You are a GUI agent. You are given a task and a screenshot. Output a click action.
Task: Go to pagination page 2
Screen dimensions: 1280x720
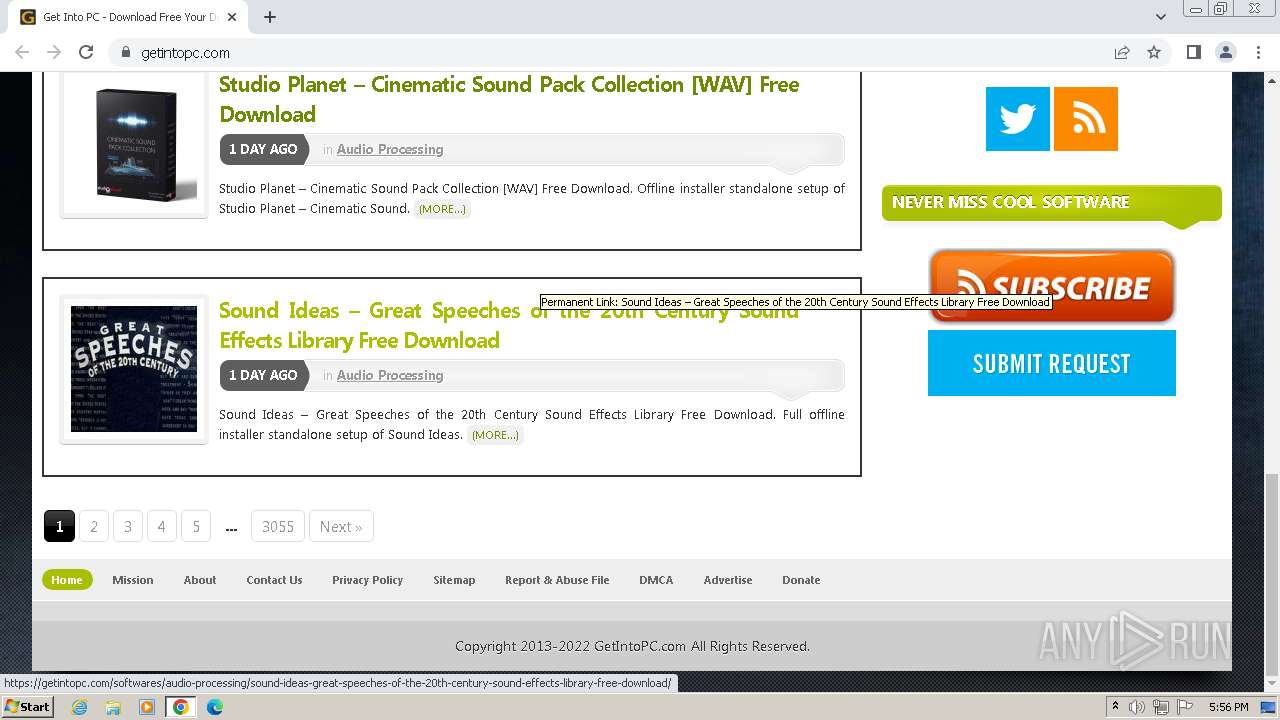[x=94, y=526]
